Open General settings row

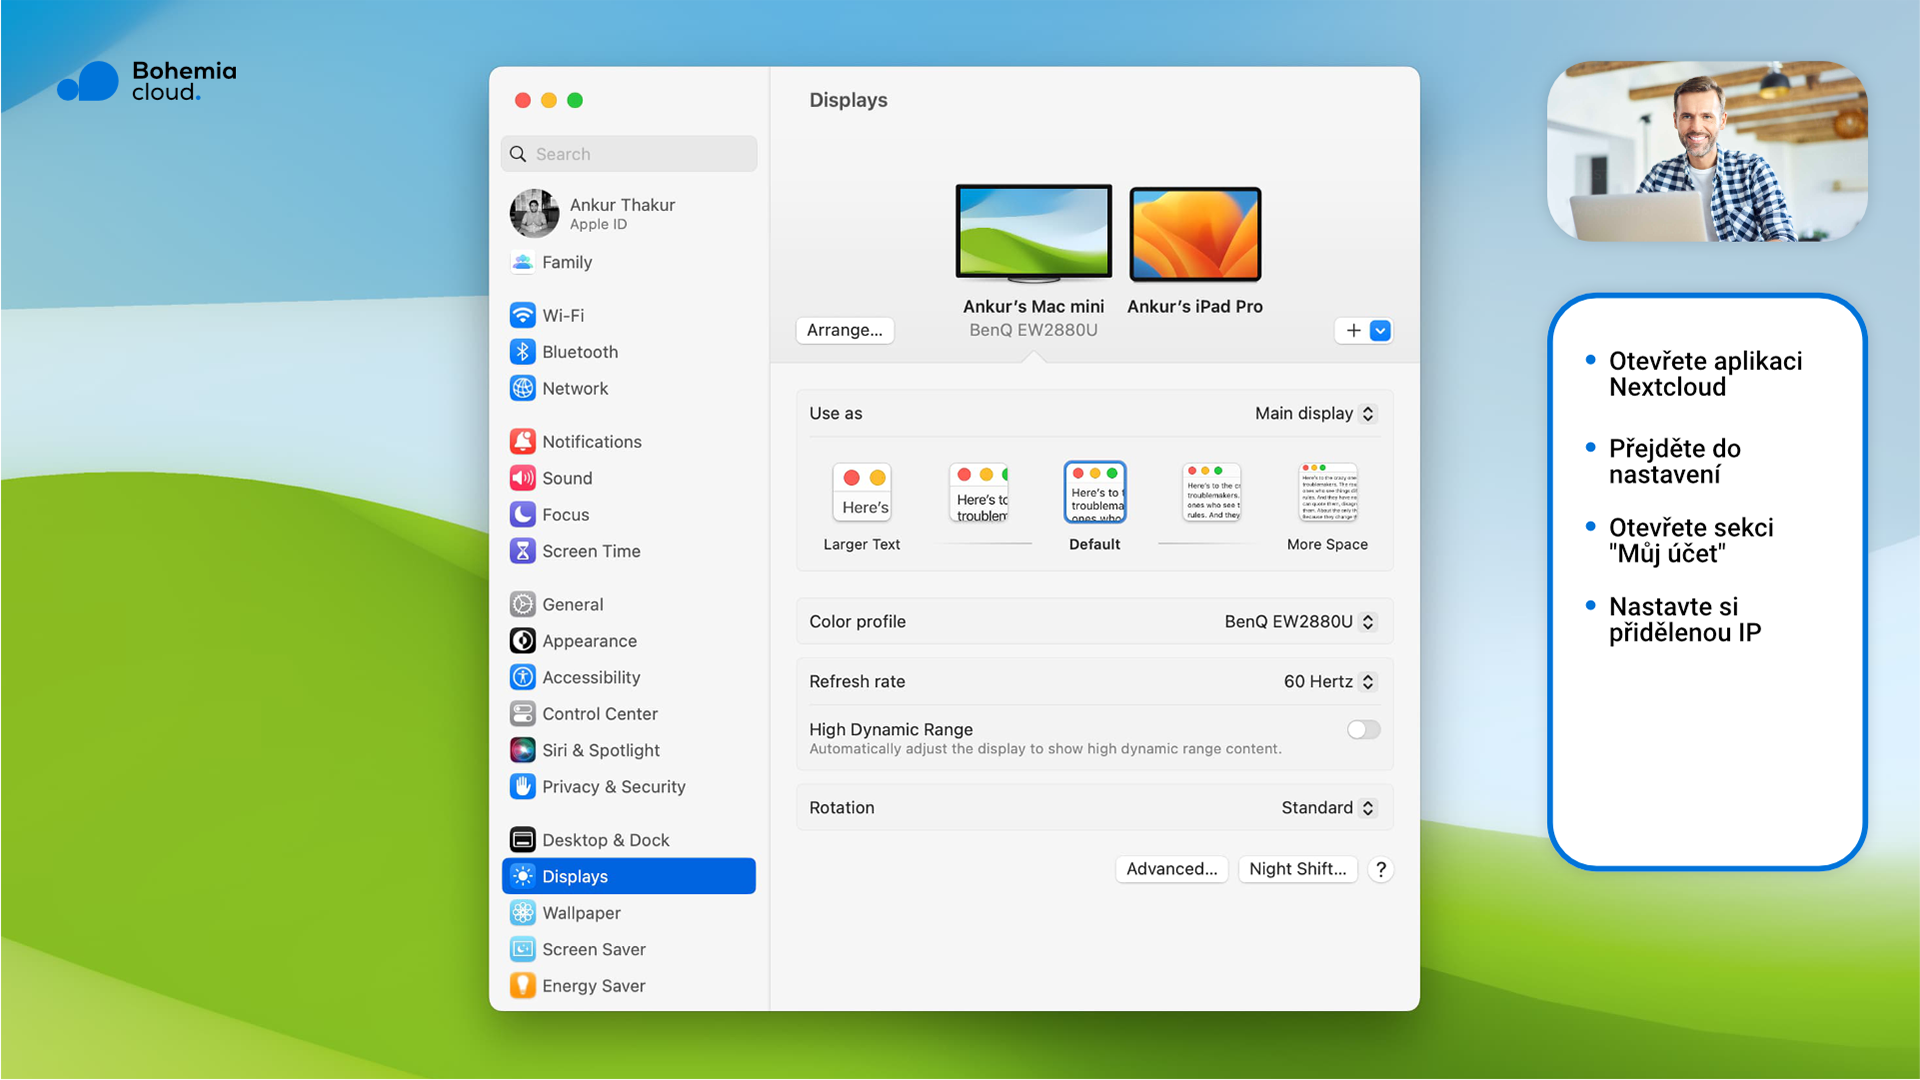[629, 604]
